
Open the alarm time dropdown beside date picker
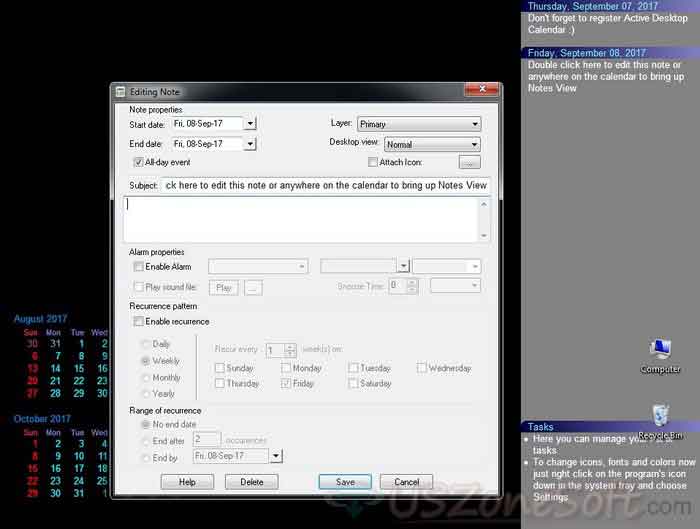pyautogui.click(x=446, y=267)
